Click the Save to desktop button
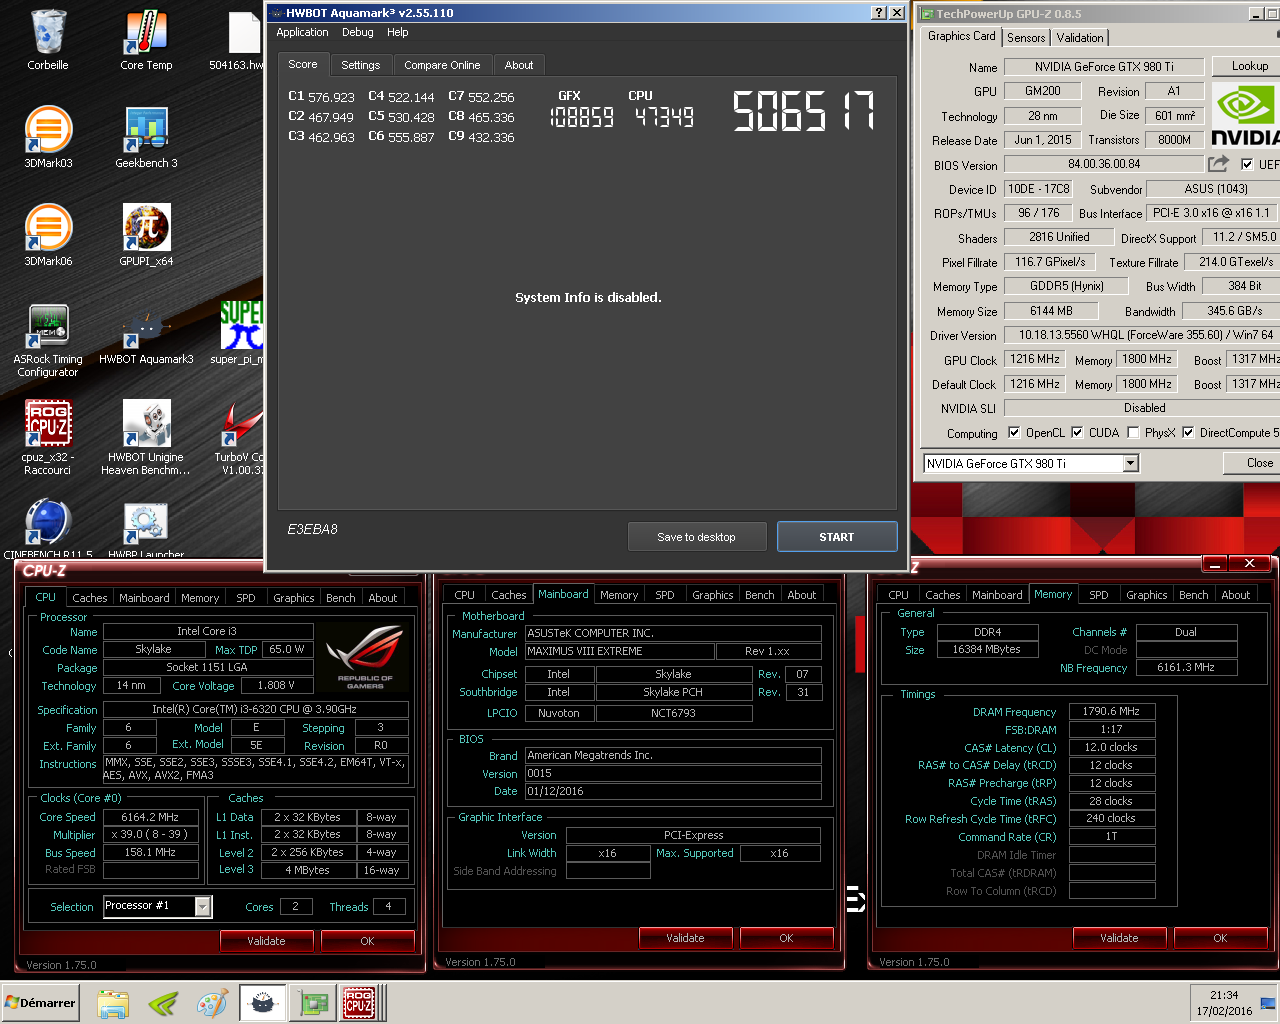 coord(696,537)
